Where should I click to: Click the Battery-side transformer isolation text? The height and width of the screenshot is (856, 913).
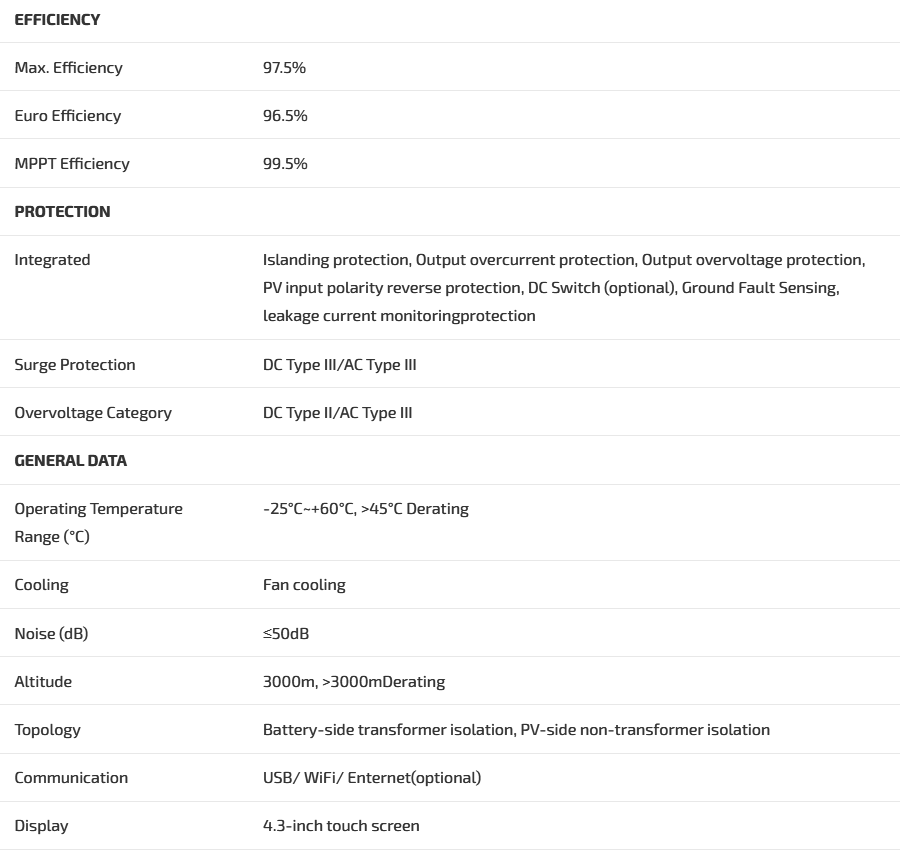387,730
